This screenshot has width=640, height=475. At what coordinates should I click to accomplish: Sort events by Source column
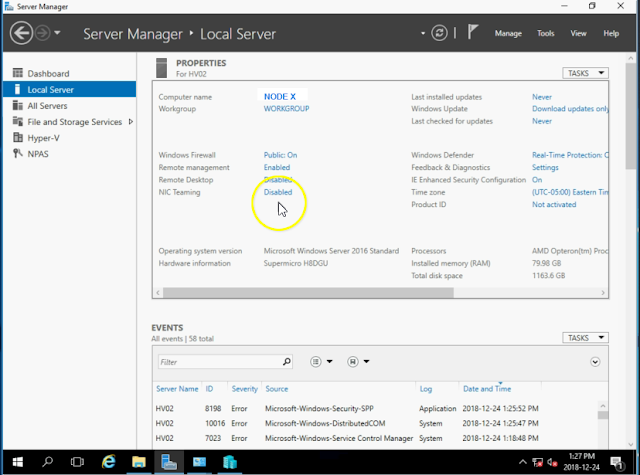point(276,389)
